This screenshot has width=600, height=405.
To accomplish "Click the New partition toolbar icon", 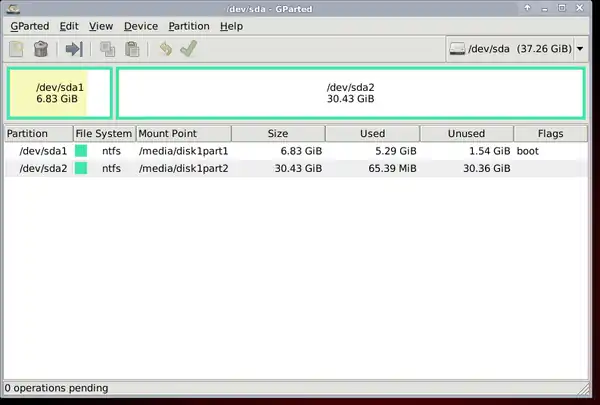I will pos(17,49).
